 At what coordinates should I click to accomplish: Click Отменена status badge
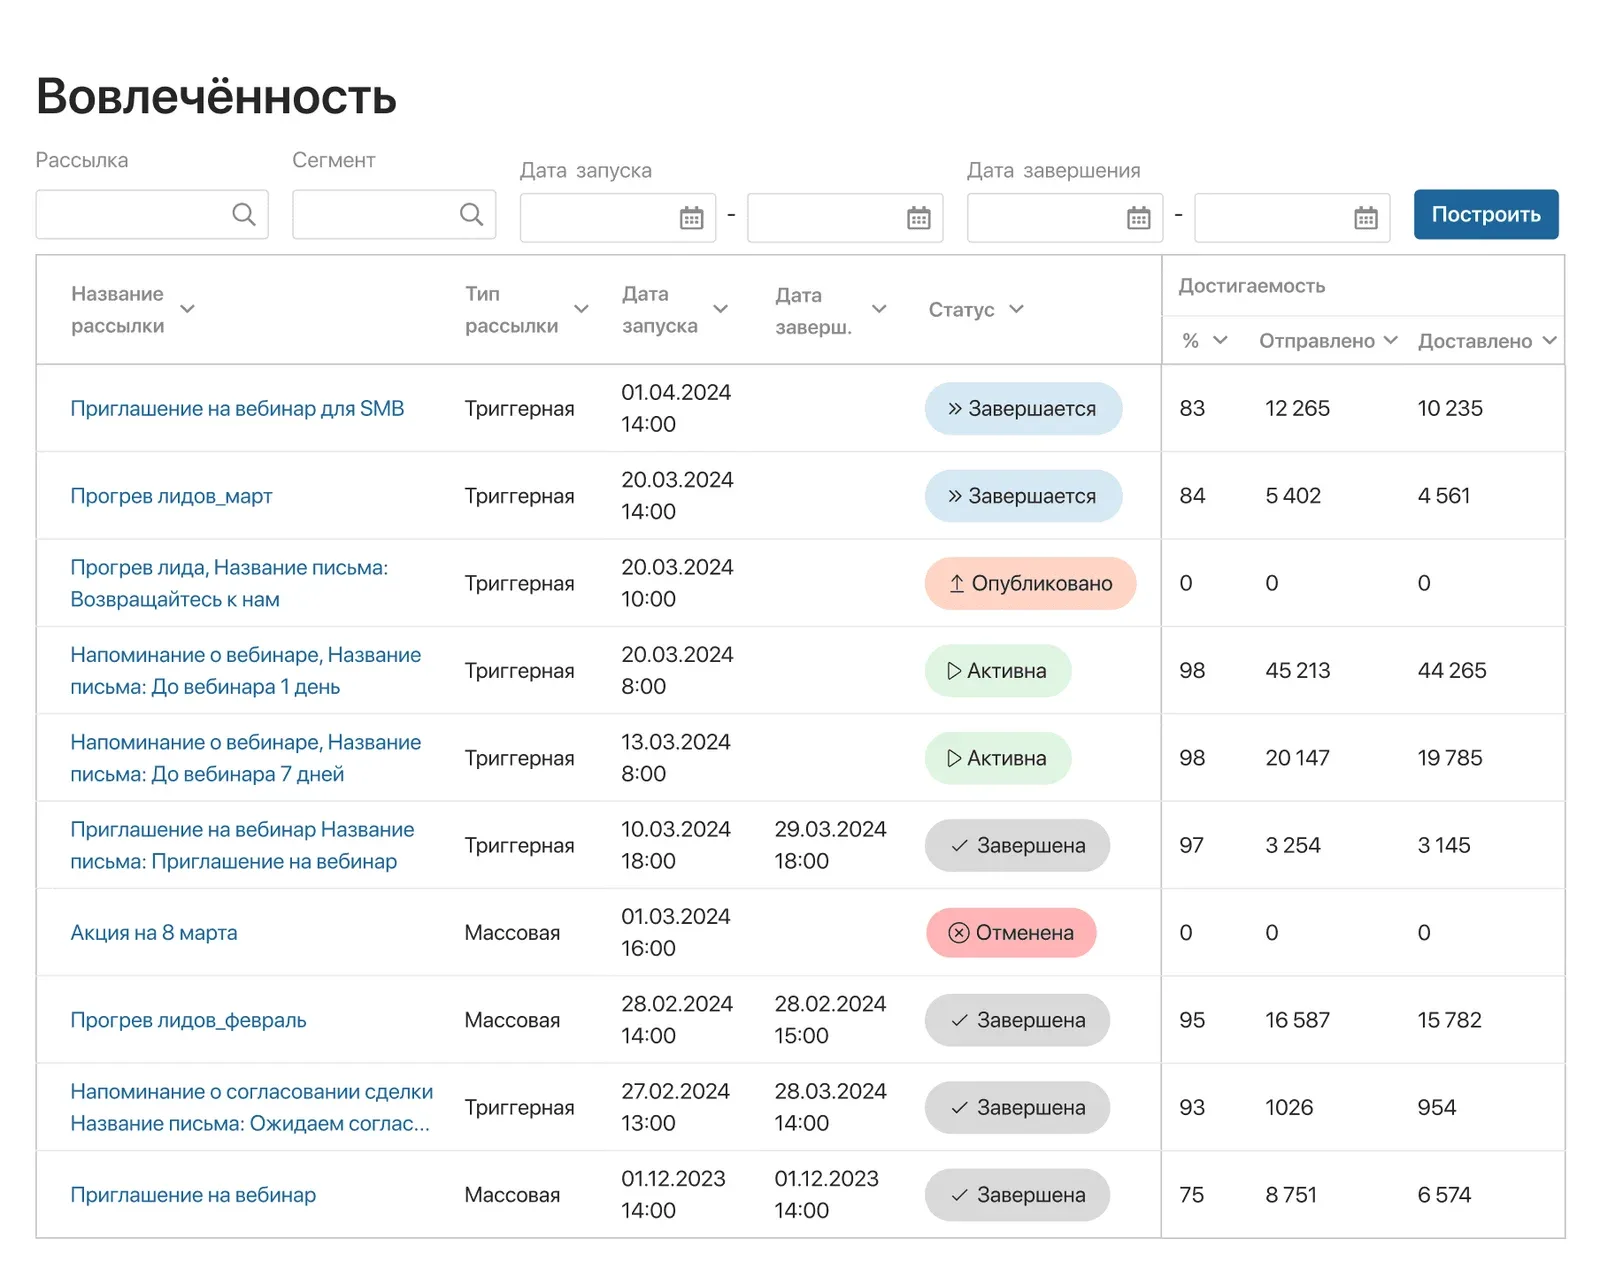[x=1011, y=932]
